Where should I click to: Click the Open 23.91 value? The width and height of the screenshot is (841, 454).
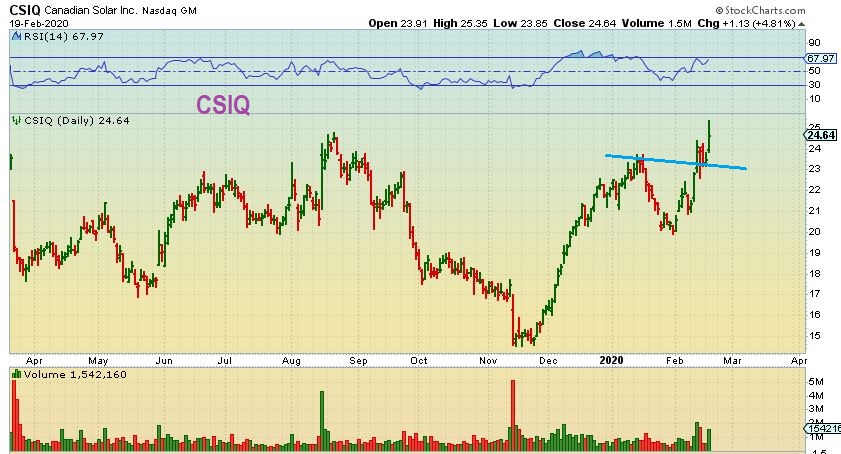(397, 24)
